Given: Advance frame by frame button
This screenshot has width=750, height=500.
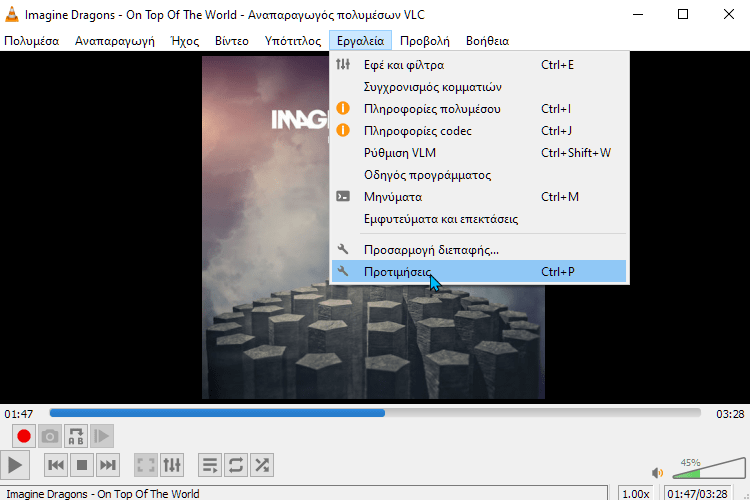Looking at the screenshot, I should tap(102, 436).
